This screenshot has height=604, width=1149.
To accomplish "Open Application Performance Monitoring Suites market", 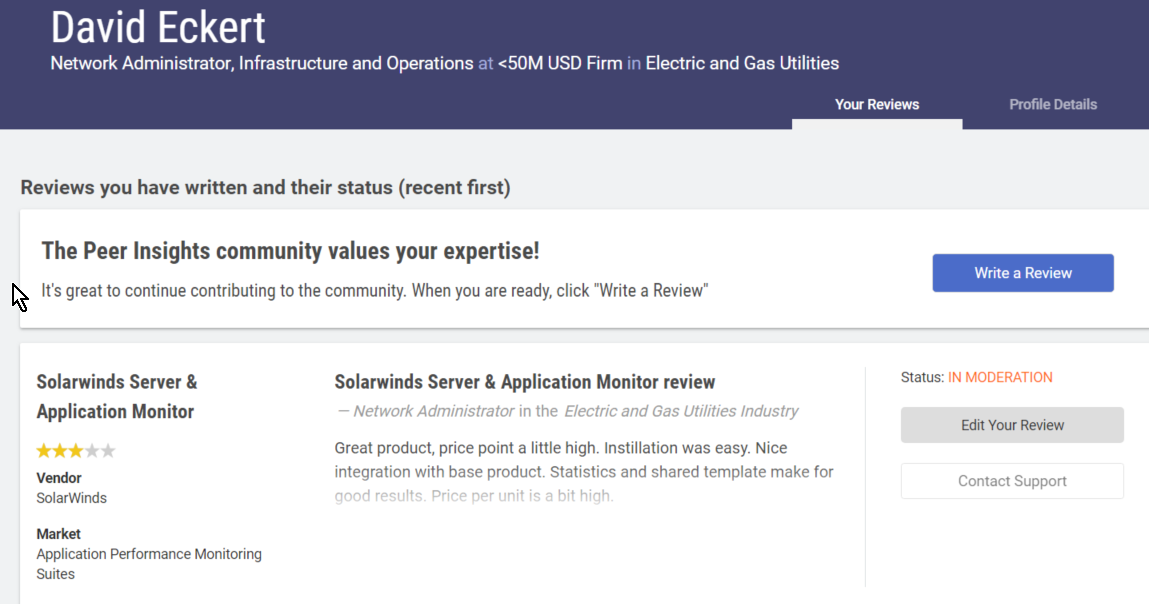I will tap(149, 564).
